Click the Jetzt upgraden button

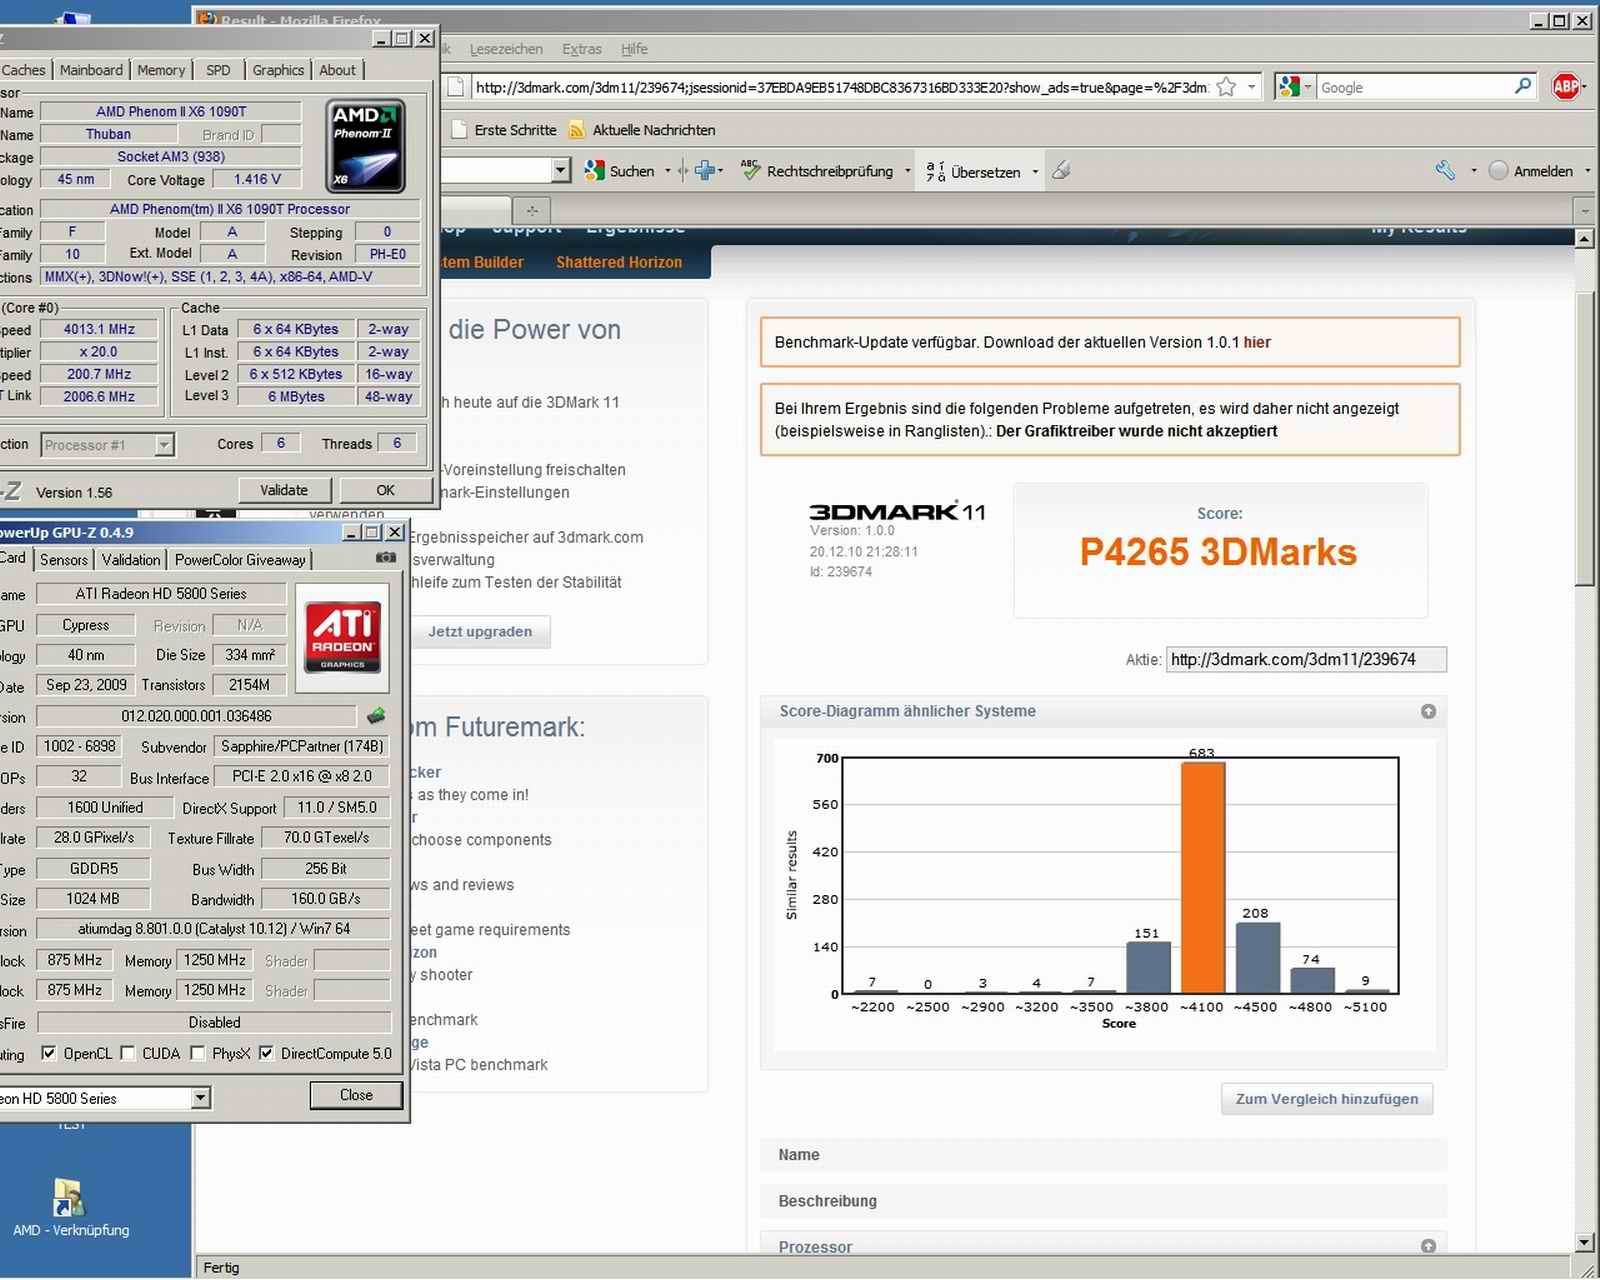[x=480, y=631]
